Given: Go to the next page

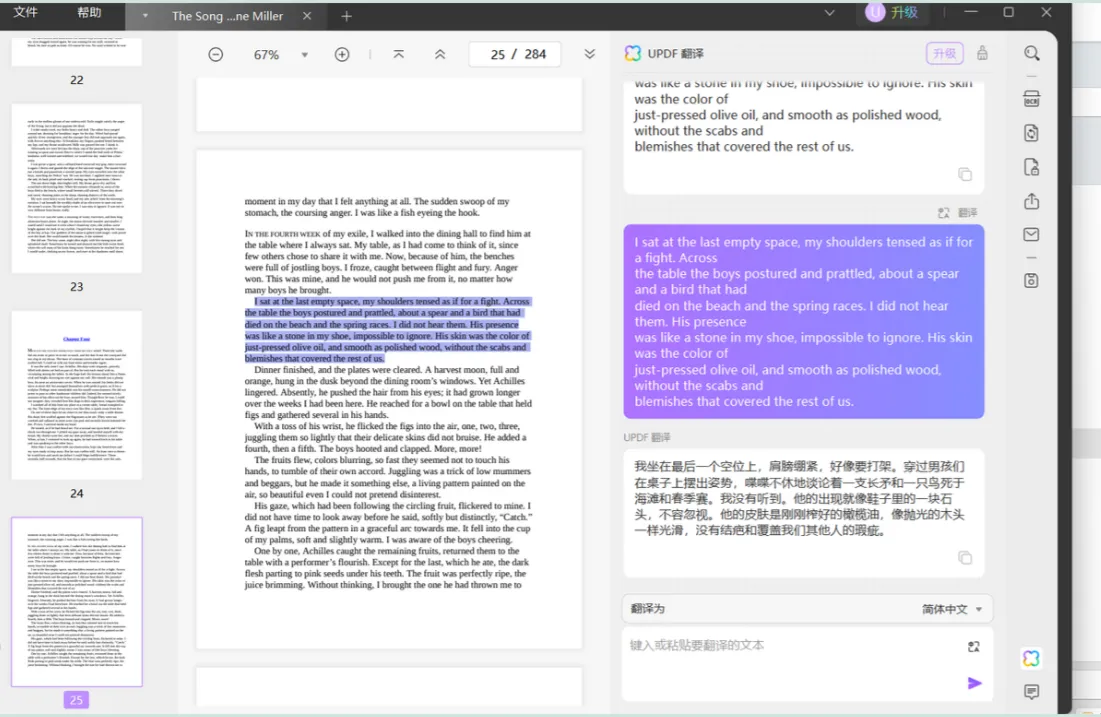Looking at the screenshot, I should pos(589,54).
